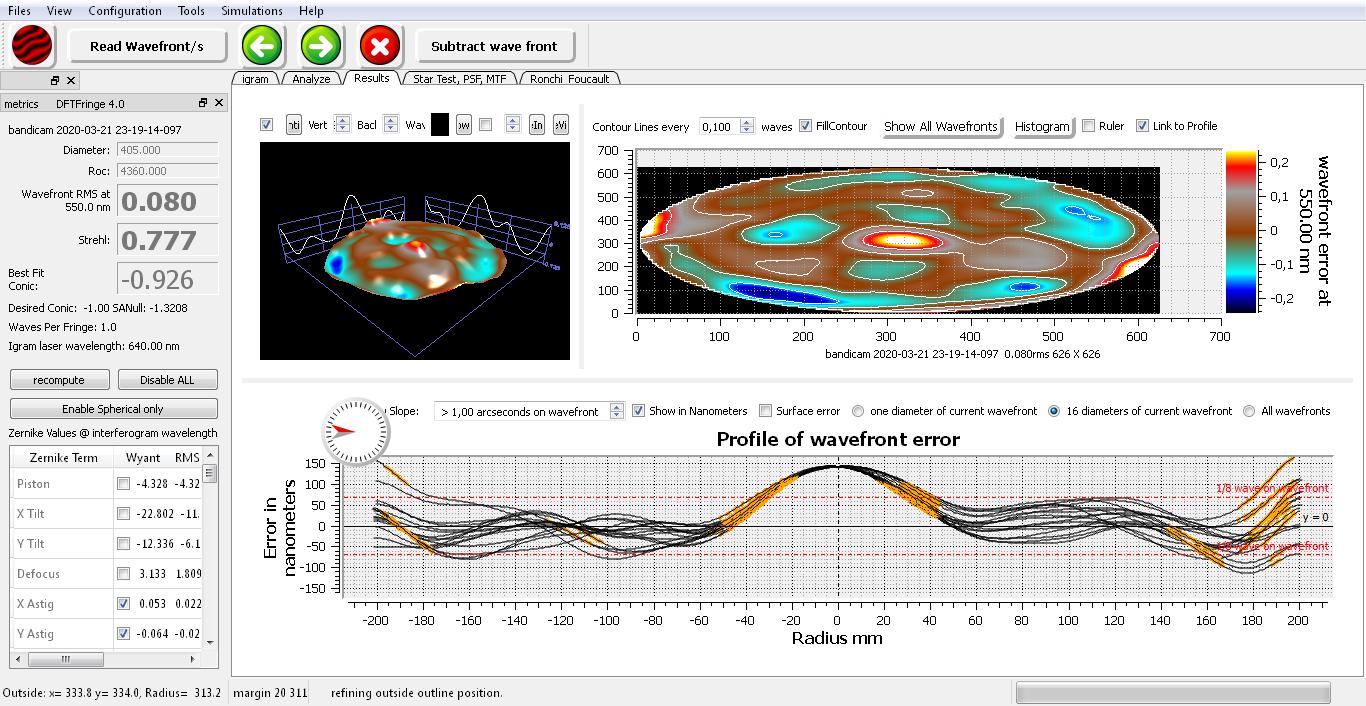Uncheck the X Astig Zernike term
1366x706 pixels.
click(x=123, y=604)
